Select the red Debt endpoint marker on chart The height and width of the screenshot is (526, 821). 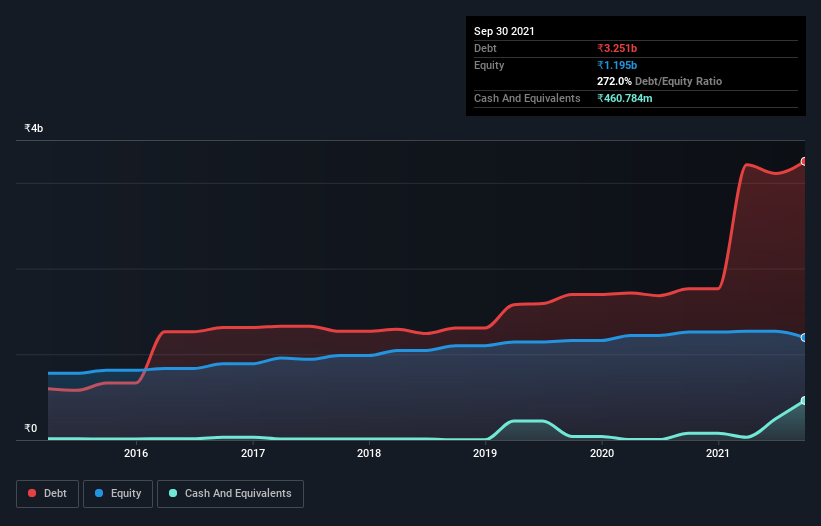click(x=804, y=161)
